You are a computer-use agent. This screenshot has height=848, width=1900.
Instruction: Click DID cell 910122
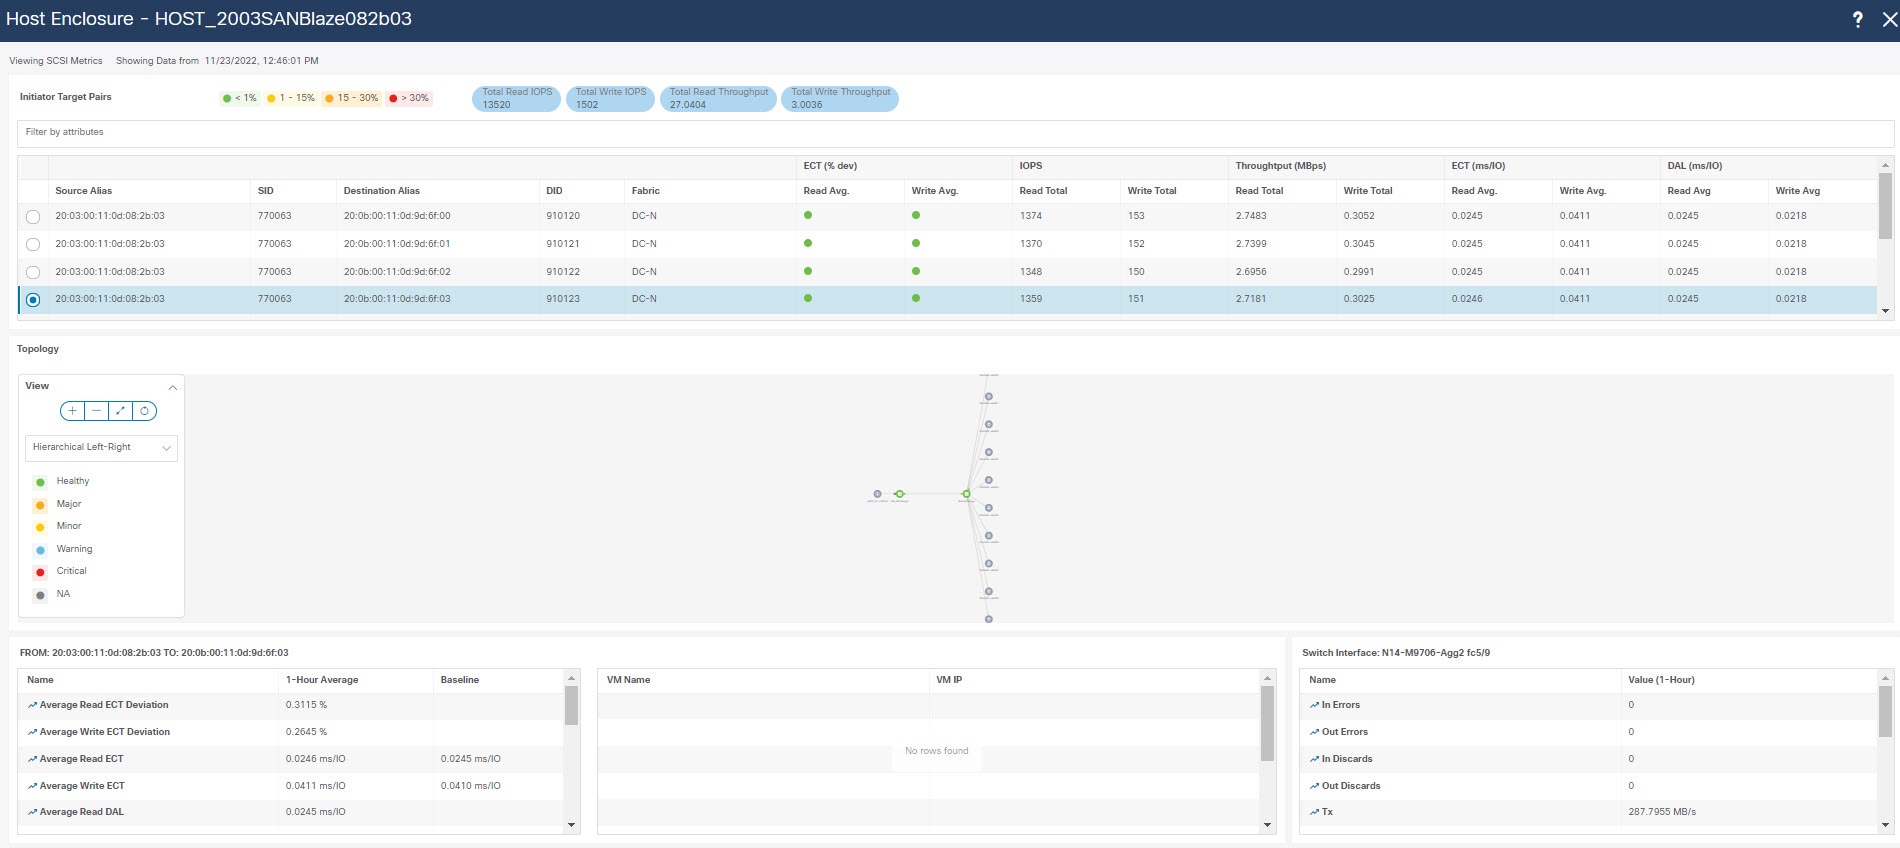pos(563,272)
